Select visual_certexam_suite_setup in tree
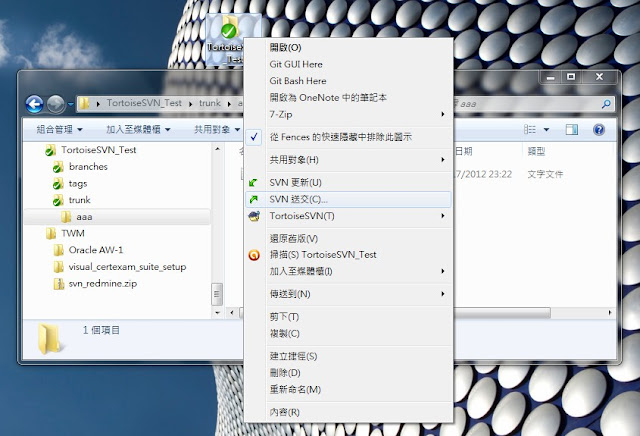Image resolution: width=640 pixels, height=436 pixels. tap(127, 267)
